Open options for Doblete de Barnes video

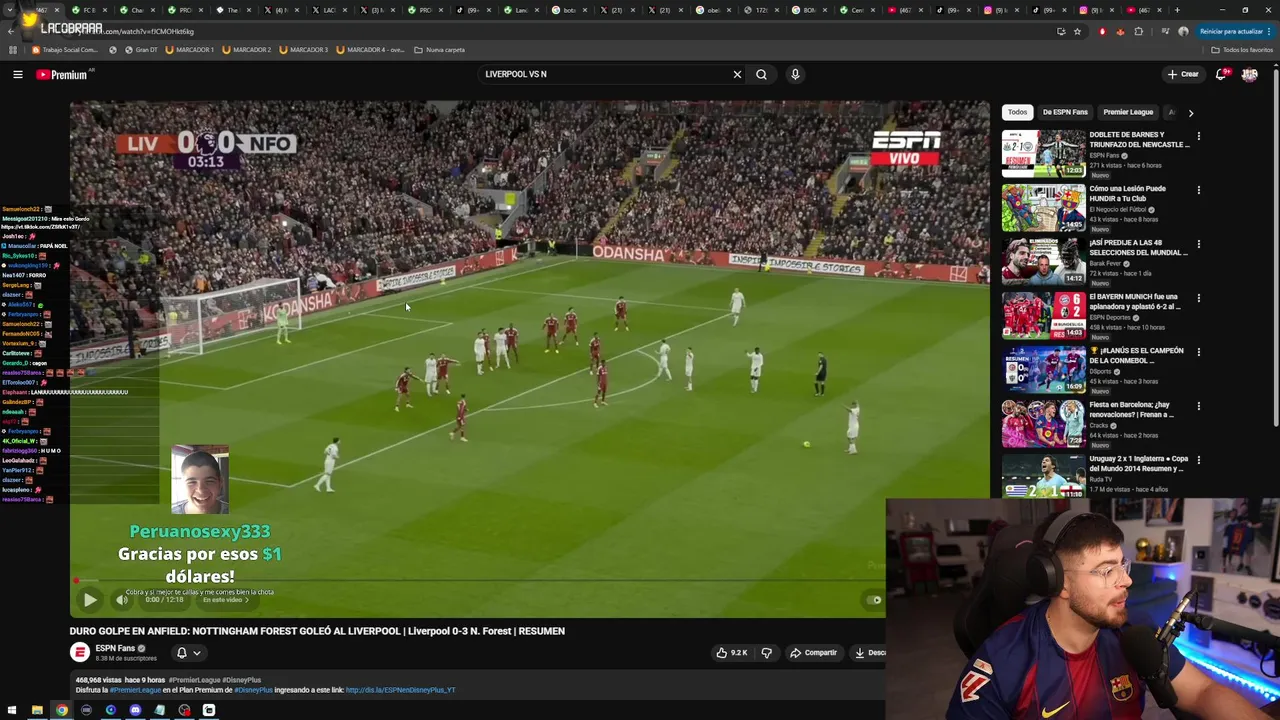click(x=1198, y=136)
